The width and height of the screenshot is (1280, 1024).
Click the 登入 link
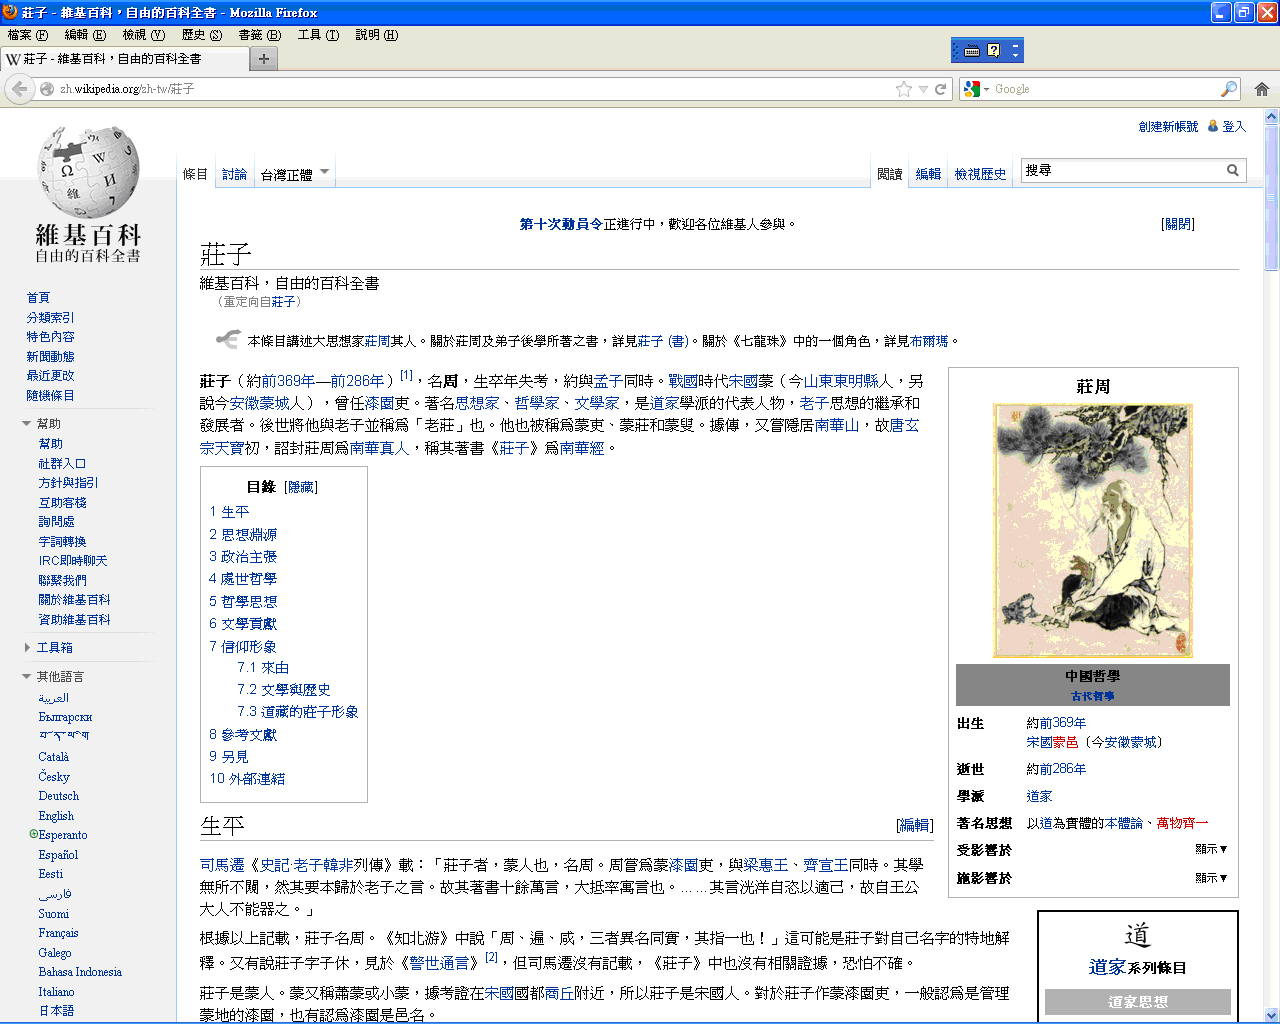click(x=1234, y=127)
